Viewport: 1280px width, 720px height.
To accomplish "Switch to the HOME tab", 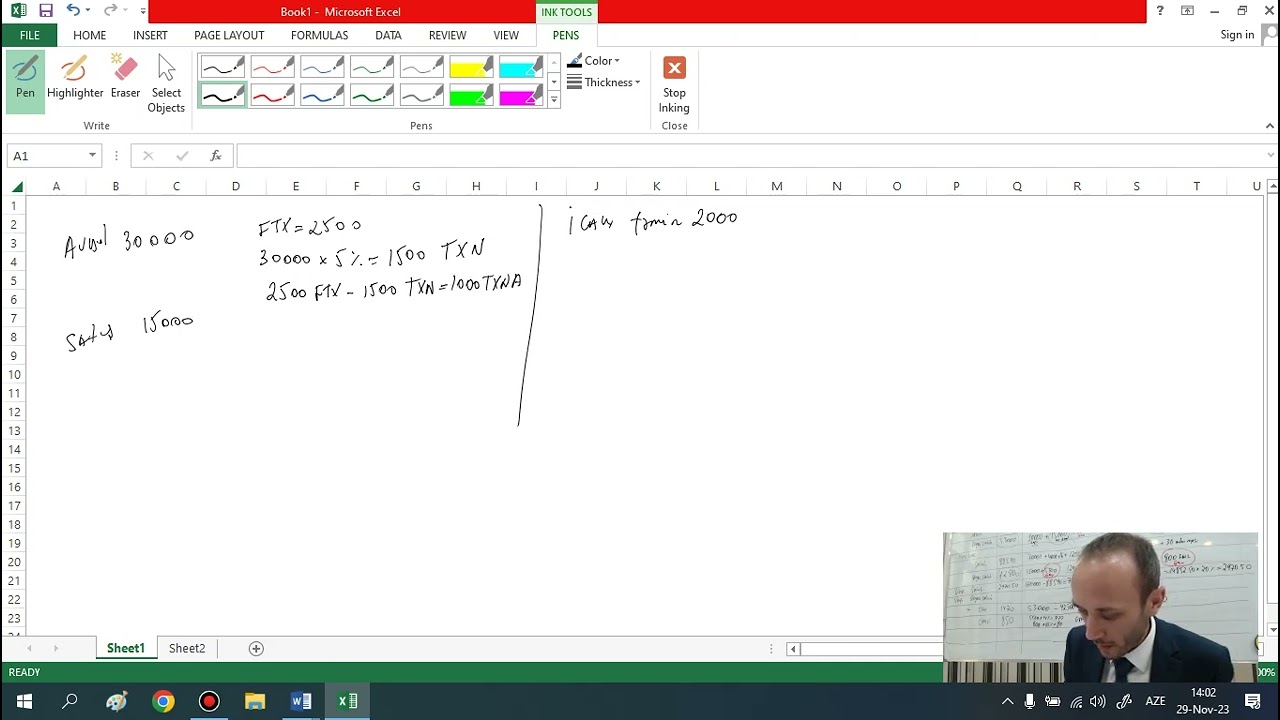I will click(x=89, y=35).
